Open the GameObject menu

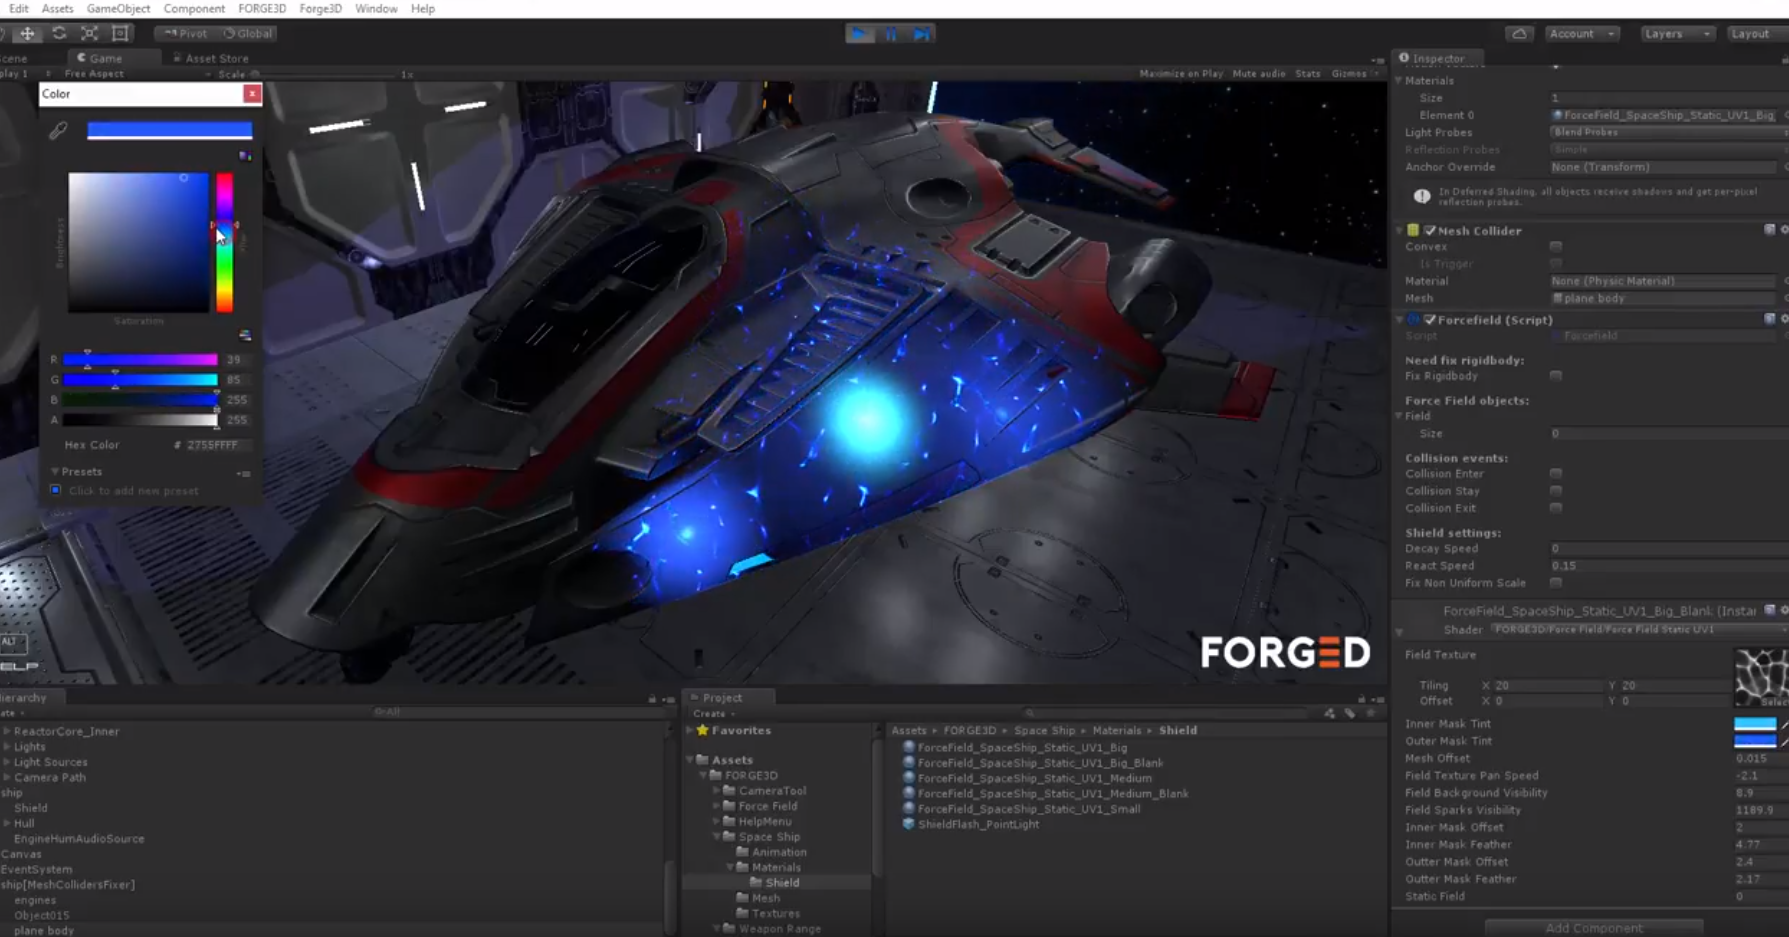[118, 8]
